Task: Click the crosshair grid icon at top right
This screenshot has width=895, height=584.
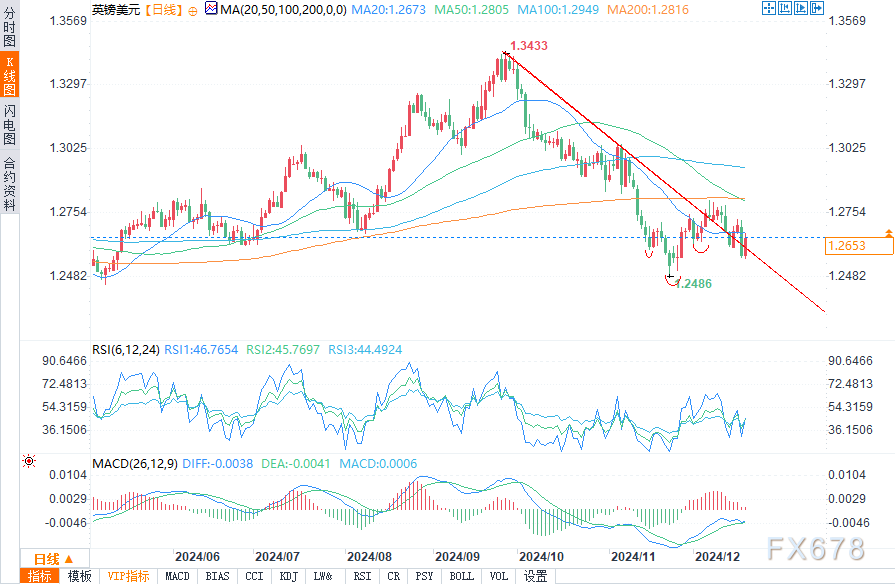Action: coord(769,8)
